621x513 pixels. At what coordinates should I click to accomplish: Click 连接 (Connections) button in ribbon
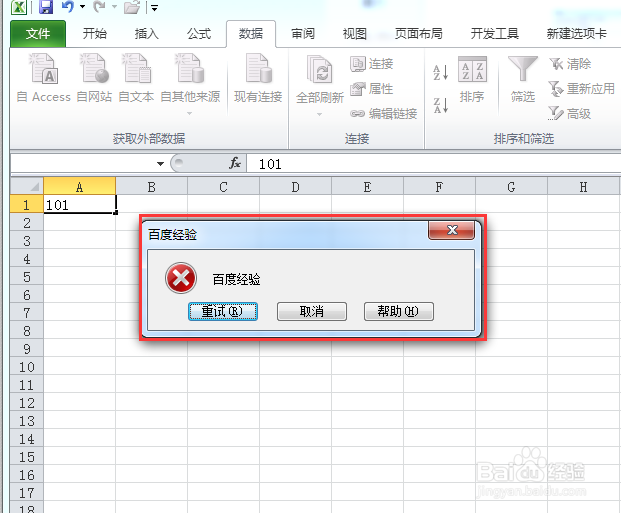point(371,64)
